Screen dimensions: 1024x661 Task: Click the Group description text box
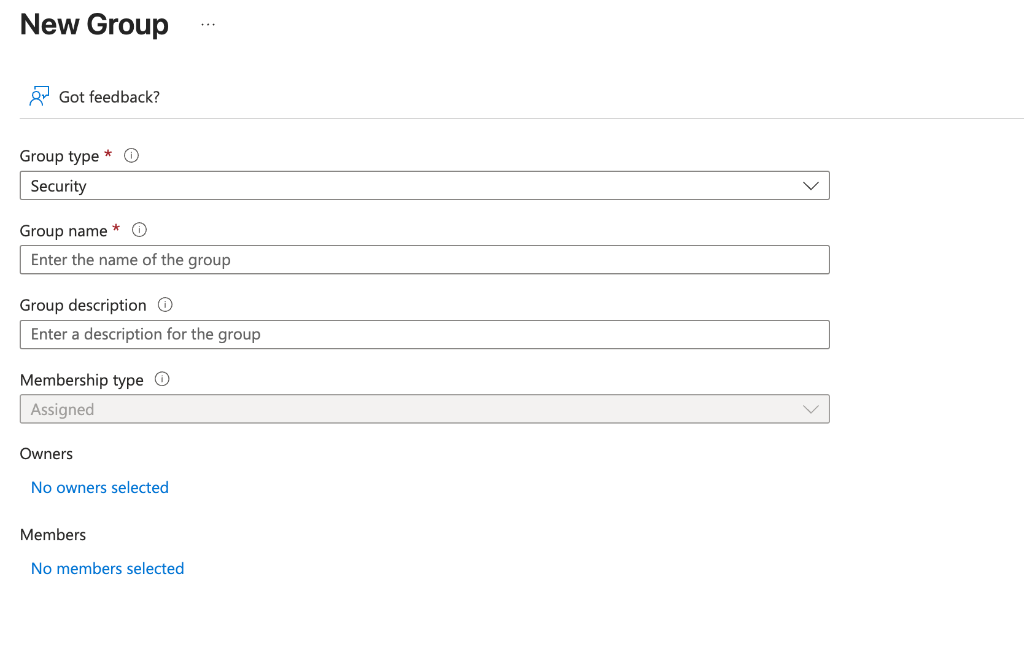pyautogui.click(x=425, y=334)
